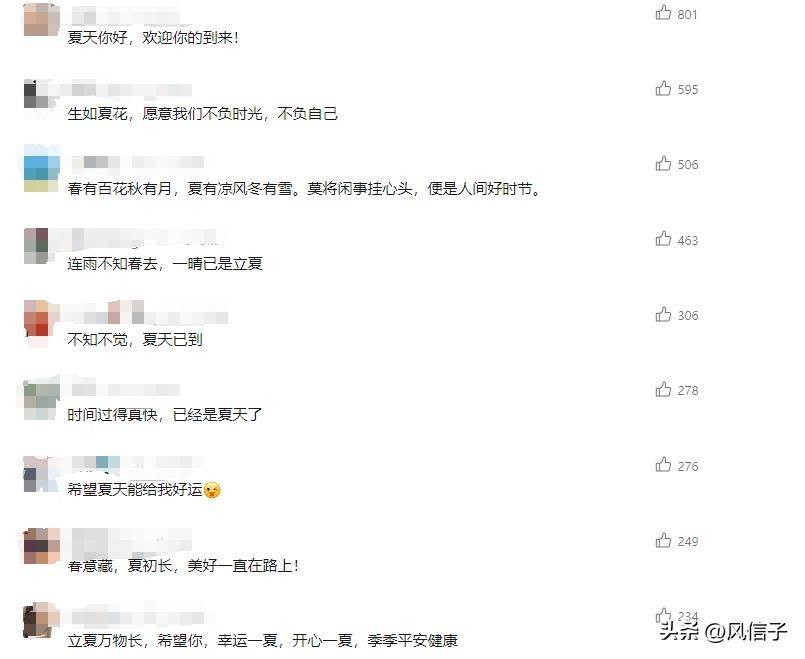Screen dimensions: 805x659
Task: Open avatar of the 生如夏花 commenter
Action: [42, 96]
